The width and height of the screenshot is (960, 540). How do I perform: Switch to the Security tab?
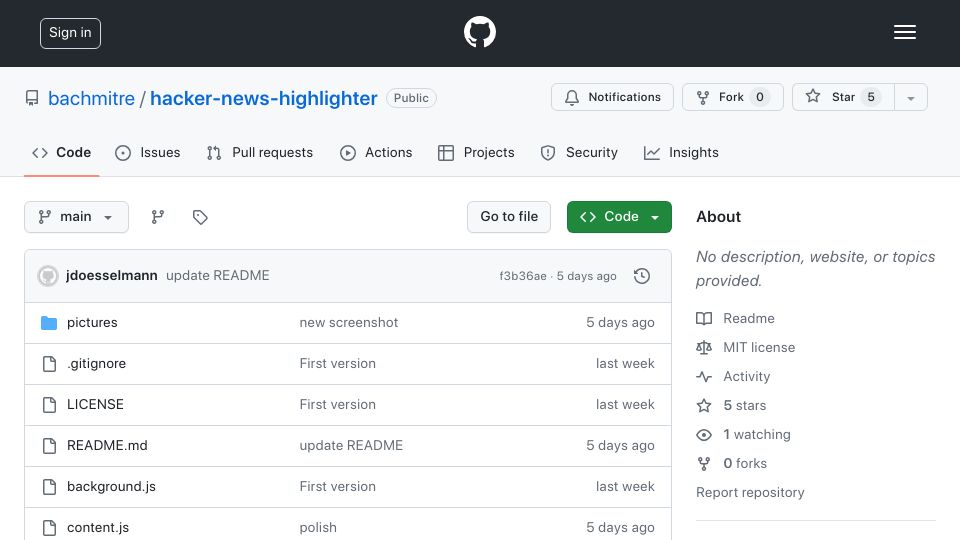tap(579, 152)
